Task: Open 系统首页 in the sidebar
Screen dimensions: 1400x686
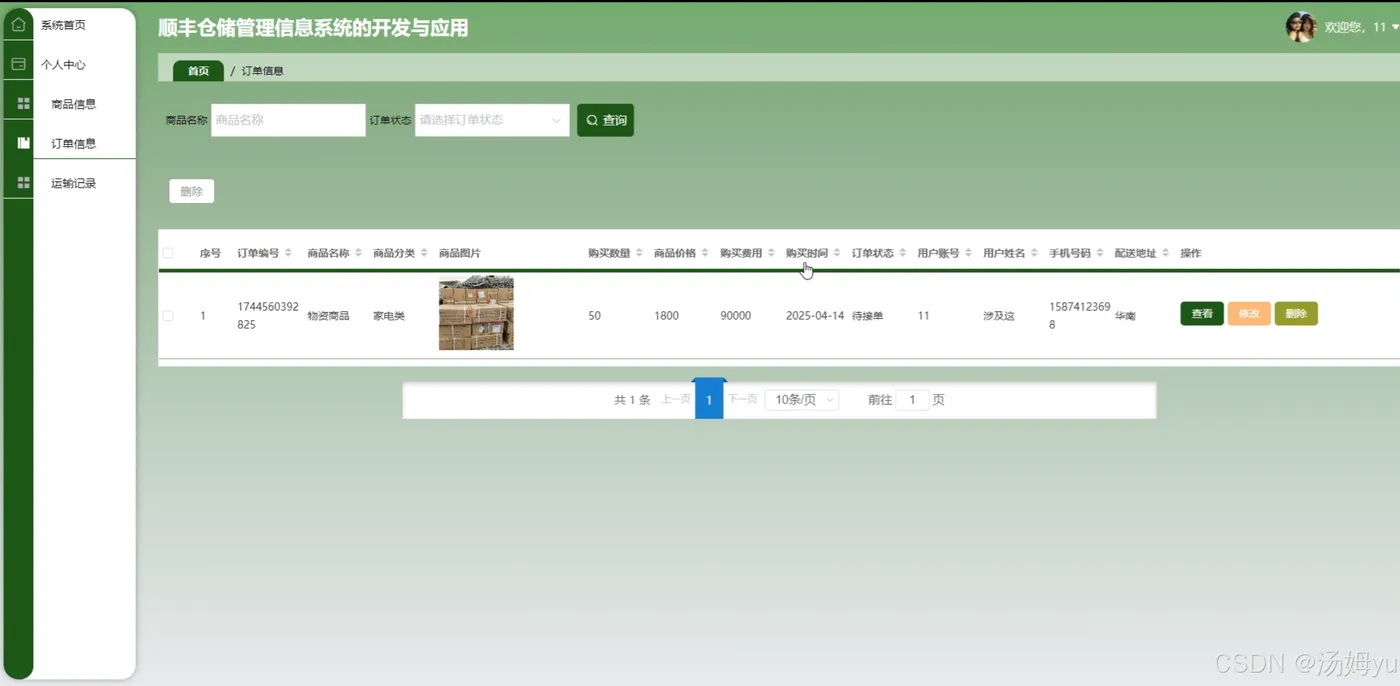Action: 63,25
